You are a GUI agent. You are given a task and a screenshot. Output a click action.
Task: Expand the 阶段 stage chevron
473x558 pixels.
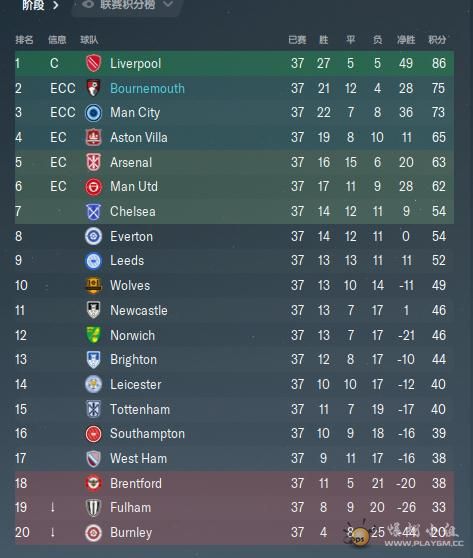[x=56, y=5]
